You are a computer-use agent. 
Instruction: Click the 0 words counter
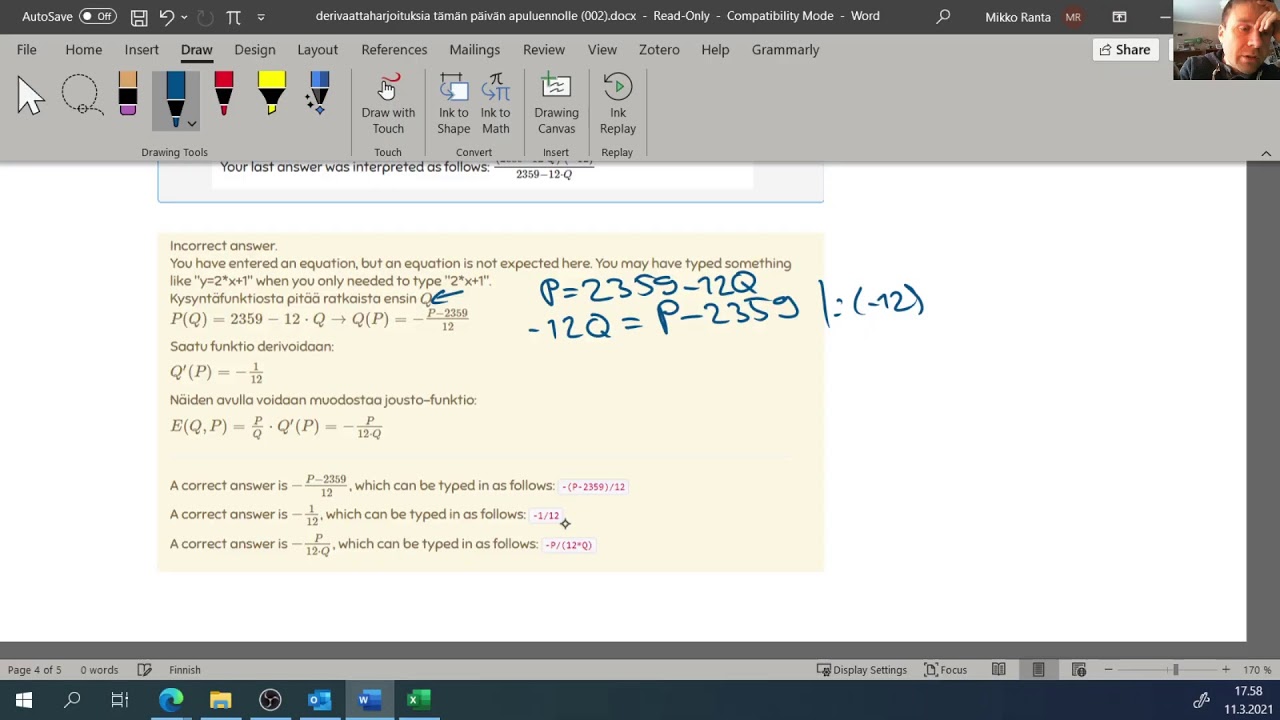coord(99,670)
